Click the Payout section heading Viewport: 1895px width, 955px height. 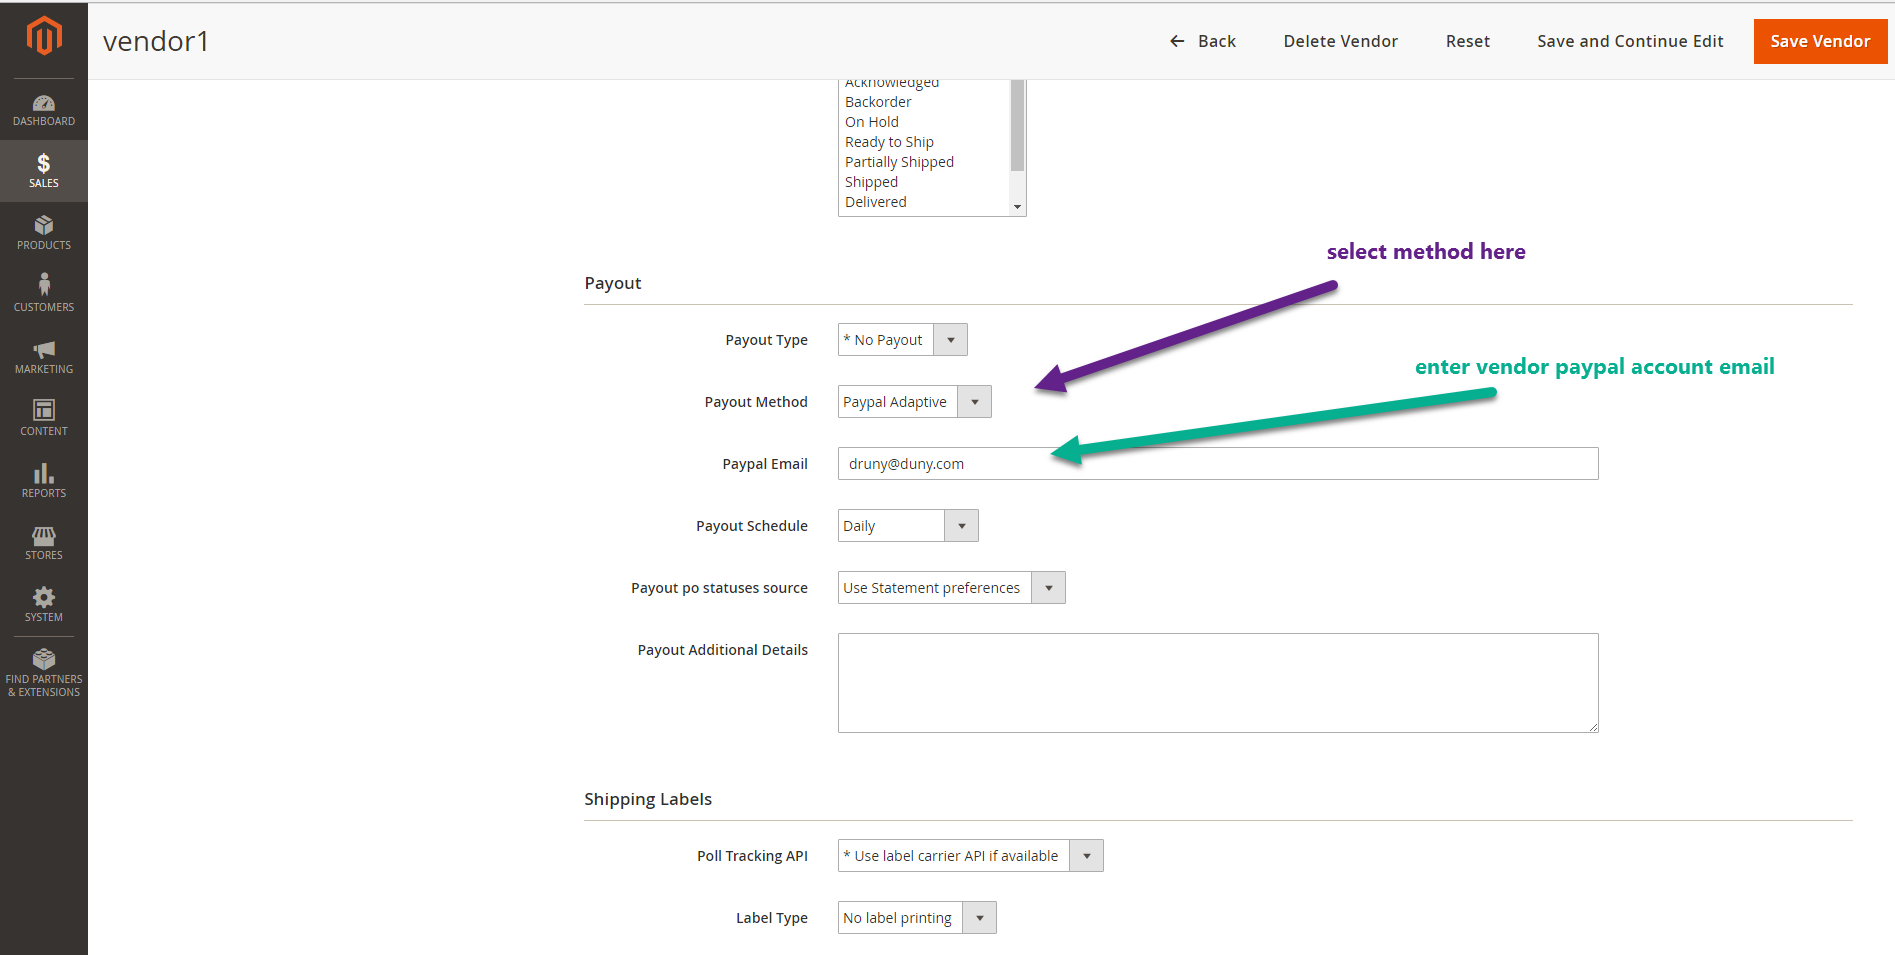point(613,283)
